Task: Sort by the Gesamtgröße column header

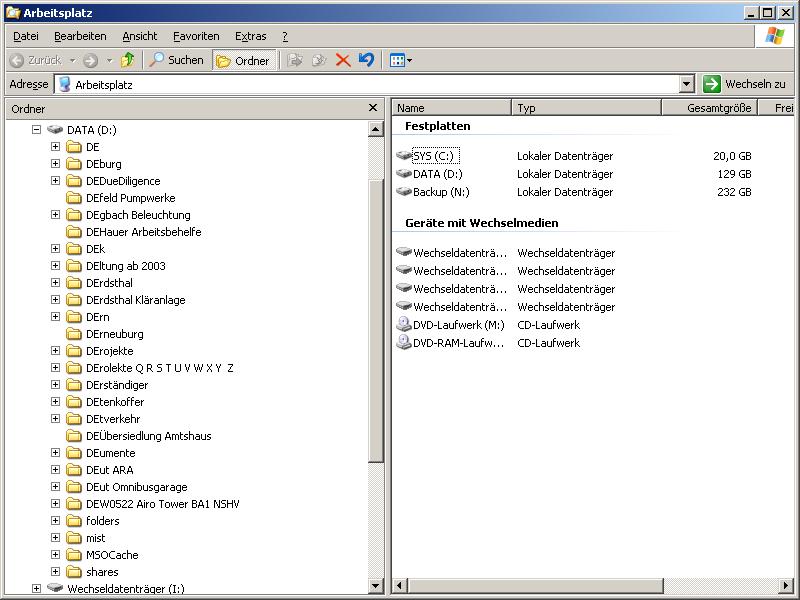Action: 710,108
